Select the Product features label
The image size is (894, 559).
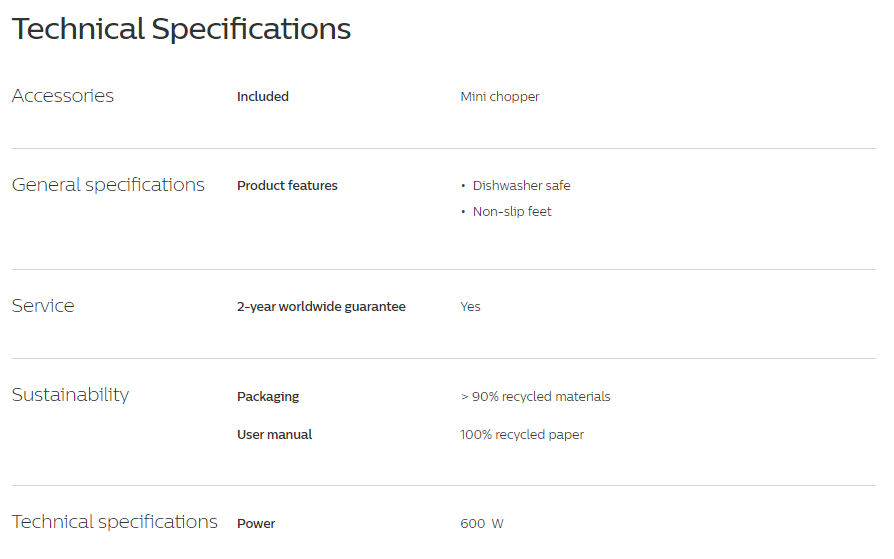[287, 185]
